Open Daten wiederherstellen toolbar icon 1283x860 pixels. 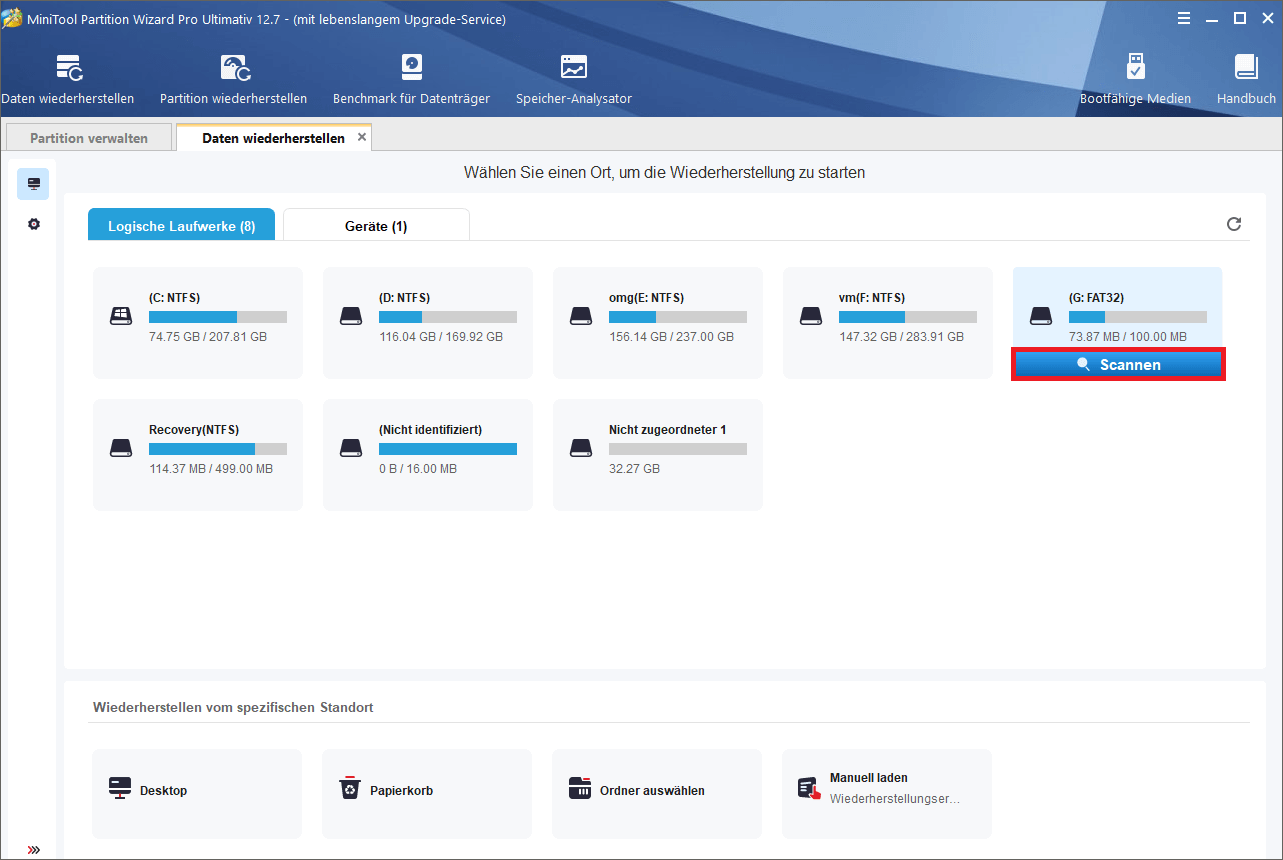pyautogui.click(x=67, y=80)
